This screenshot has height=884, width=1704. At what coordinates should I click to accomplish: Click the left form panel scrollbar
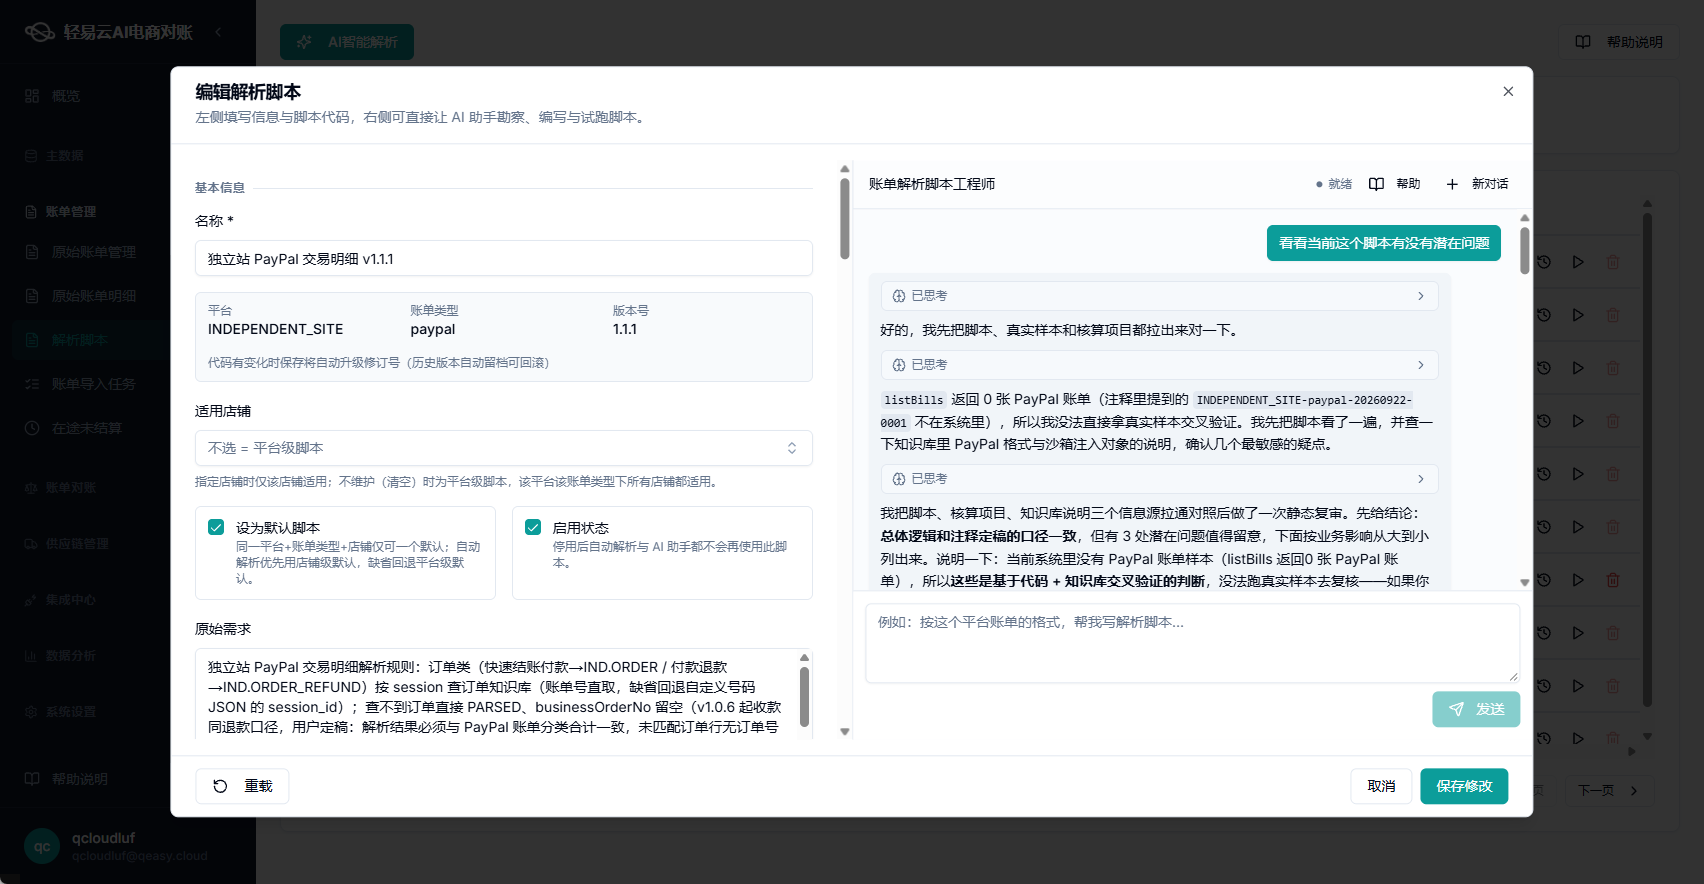coord(845,218)
